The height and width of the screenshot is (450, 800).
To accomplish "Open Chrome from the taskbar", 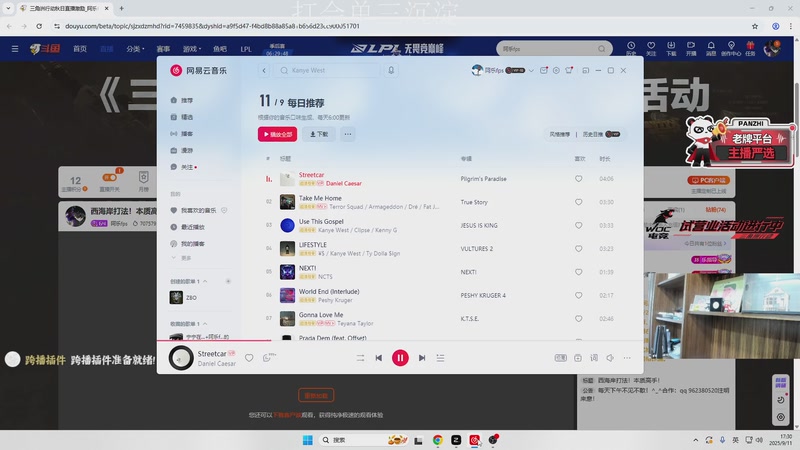I will coord(438,440).
